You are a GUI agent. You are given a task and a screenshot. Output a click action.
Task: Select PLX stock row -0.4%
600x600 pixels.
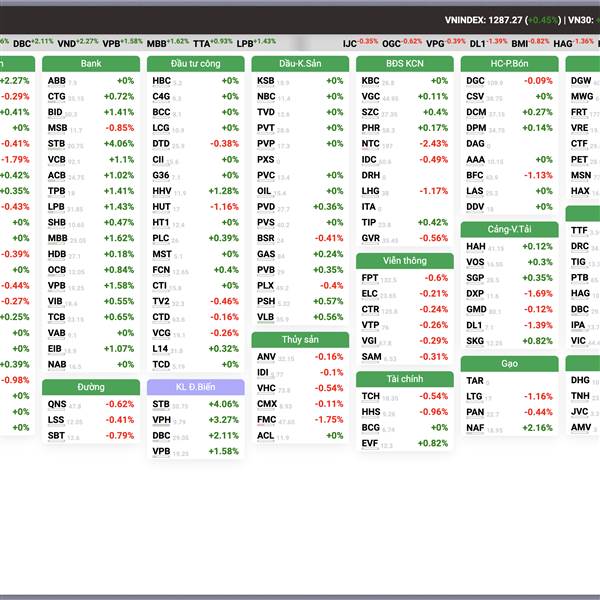(x=300, y=285)
